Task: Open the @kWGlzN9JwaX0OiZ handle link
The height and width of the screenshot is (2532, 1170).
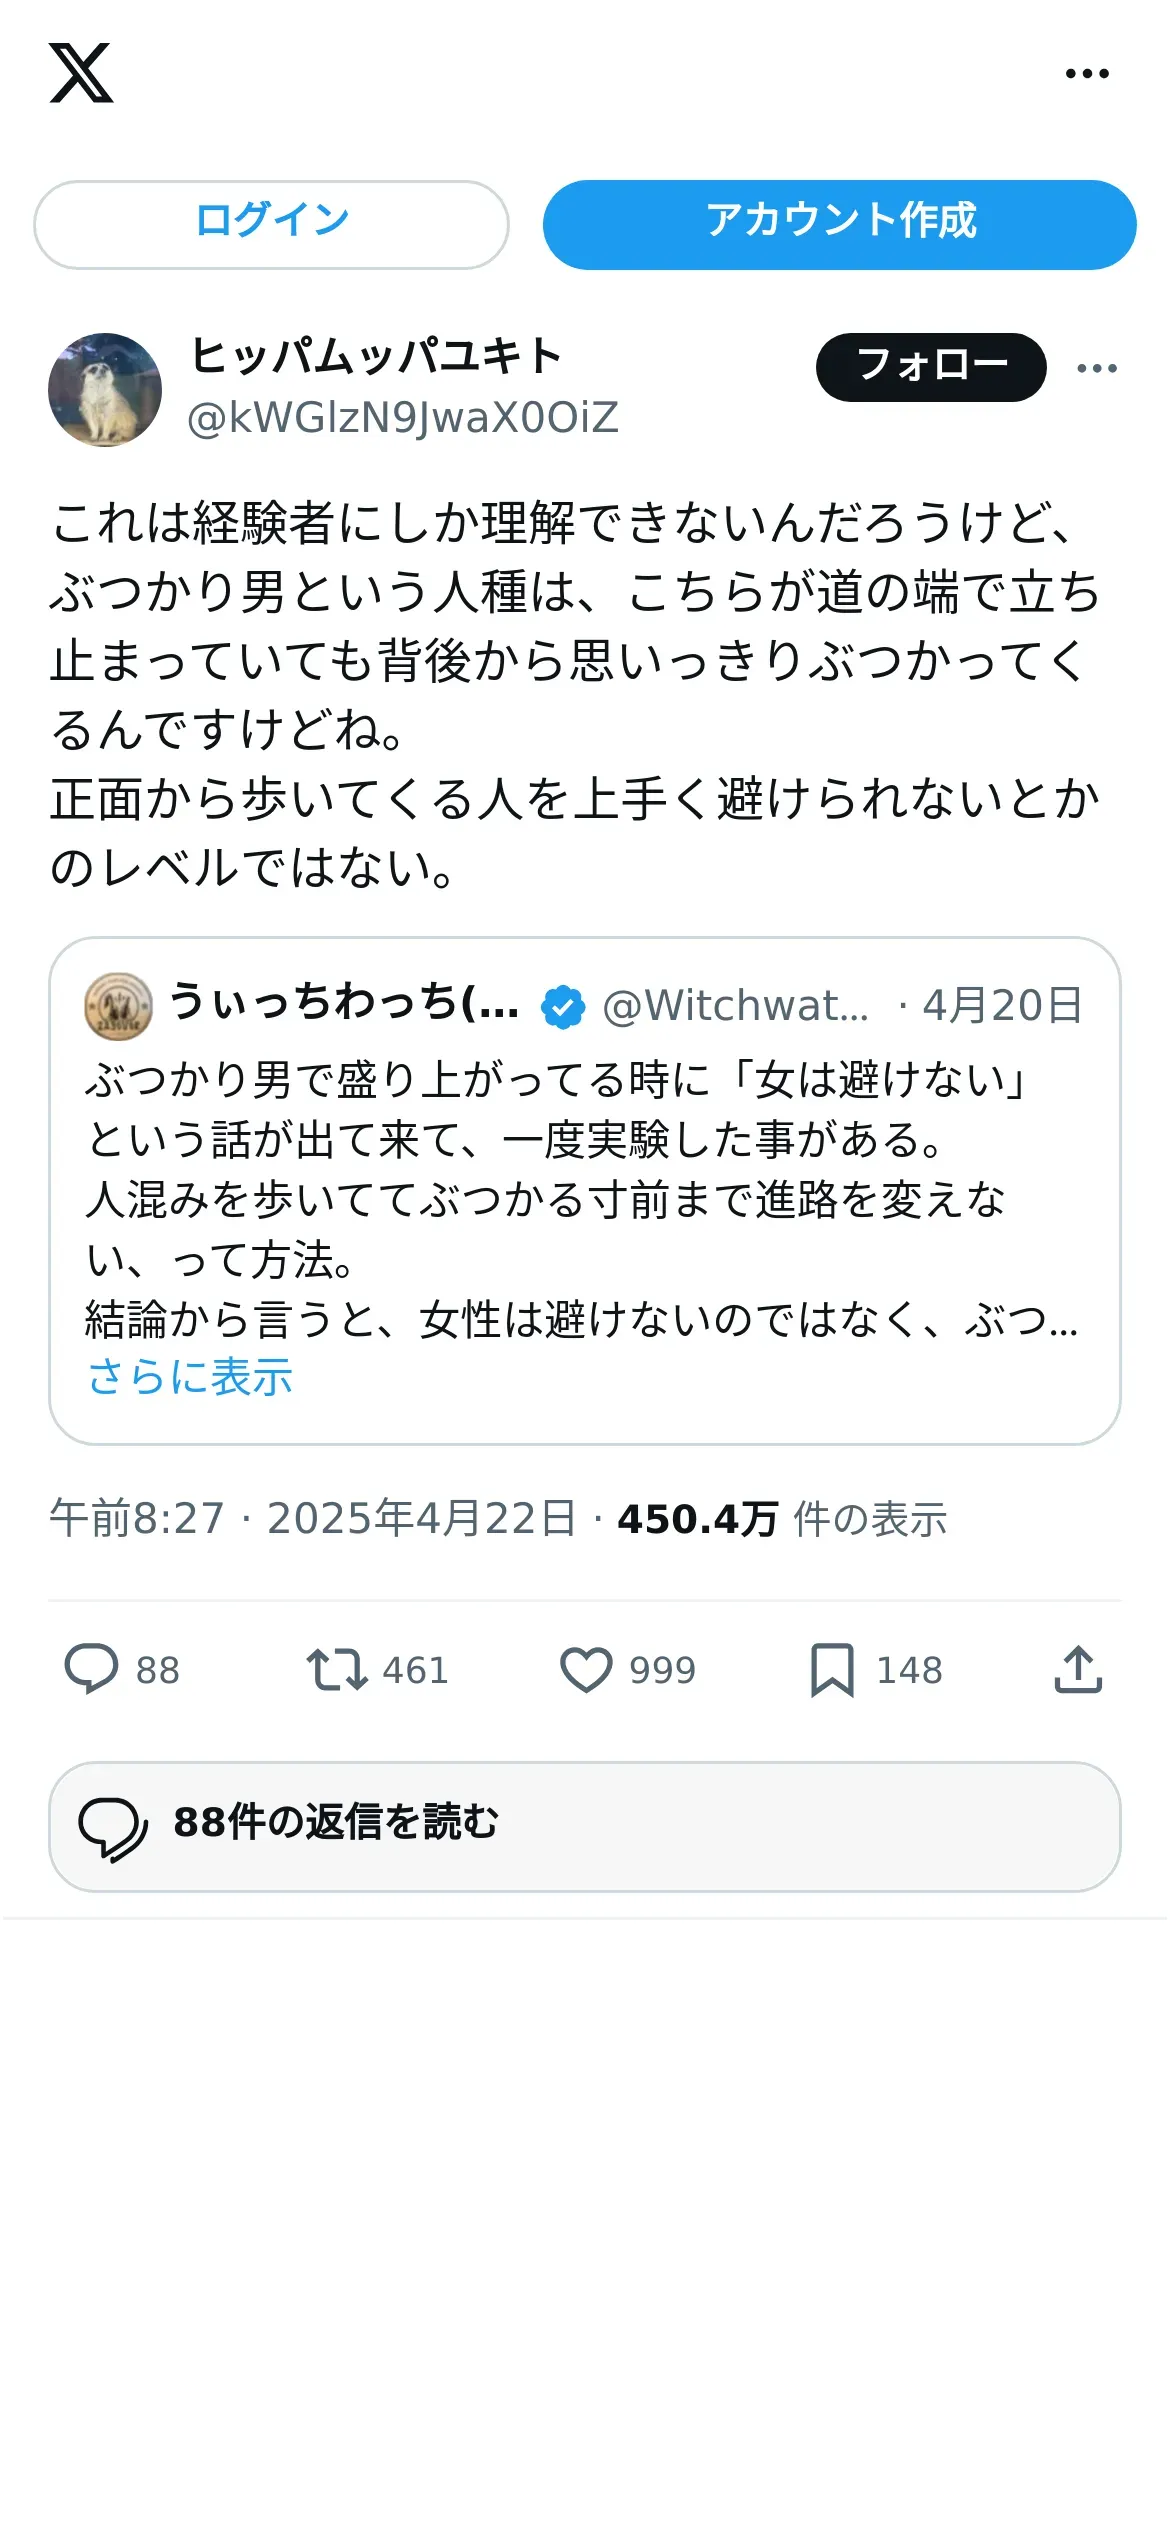Action: coord(403,417)
